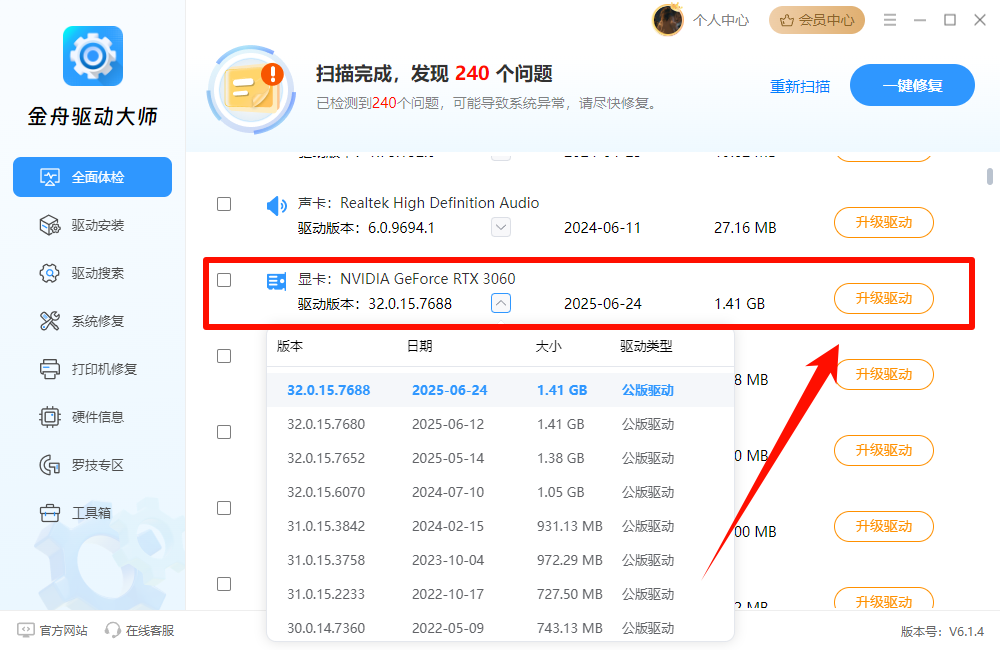Select driver version 32.0.15.6070
Screen dimensions: 1000x650
pos(500,492)
